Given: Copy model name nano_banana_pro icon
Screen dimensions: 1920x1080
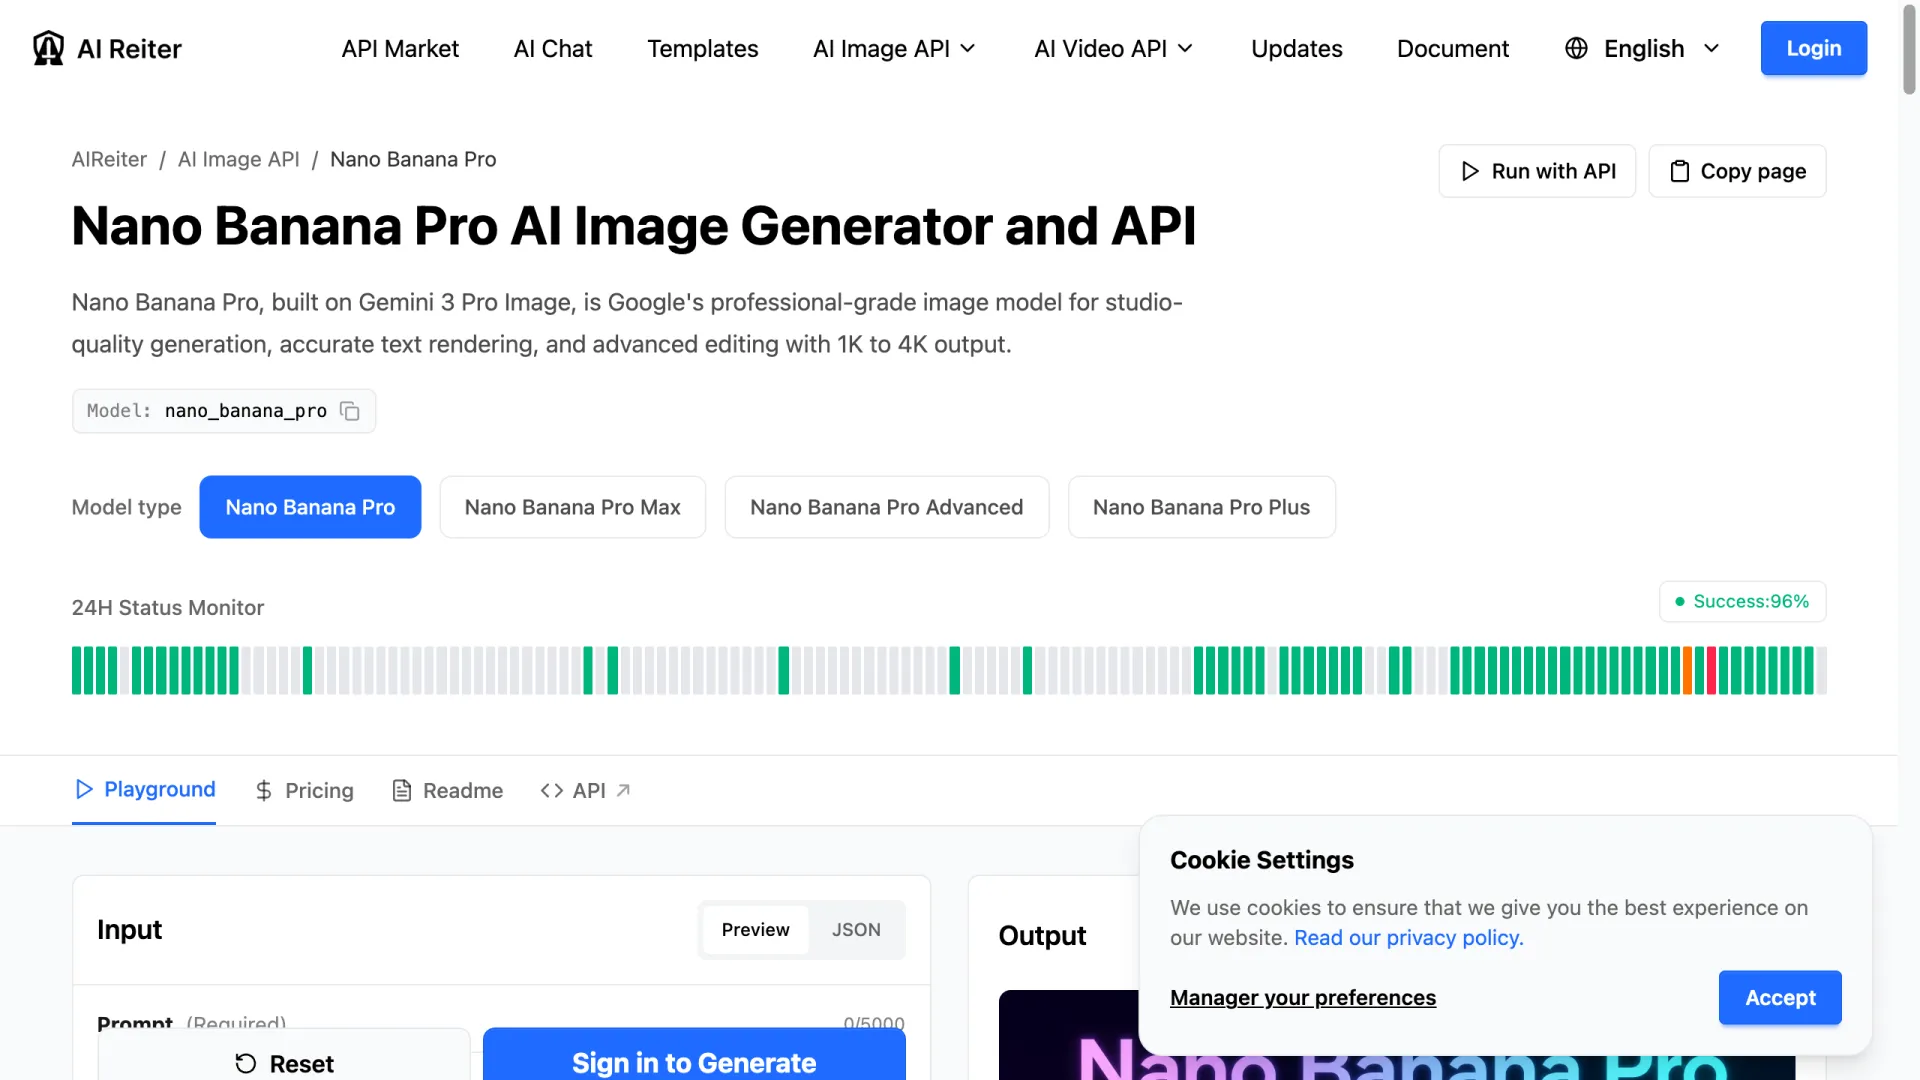Looking at the screenshot, I should tap(350, 411).
